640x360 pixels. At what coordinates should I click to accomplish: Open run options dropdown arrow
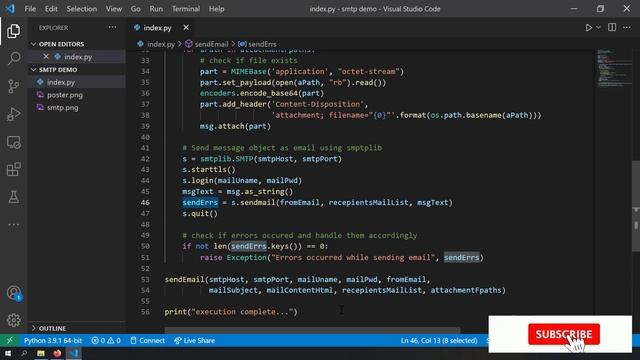coord(598,27)
